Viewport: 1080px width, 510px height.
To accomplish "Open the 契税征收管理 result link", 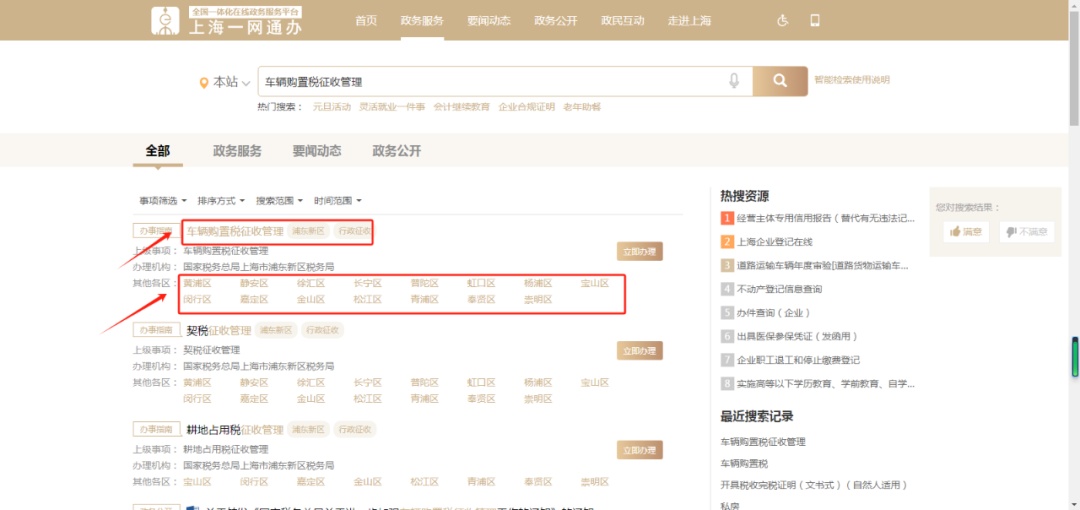I will pyautogui.click(x=218, y=330).
